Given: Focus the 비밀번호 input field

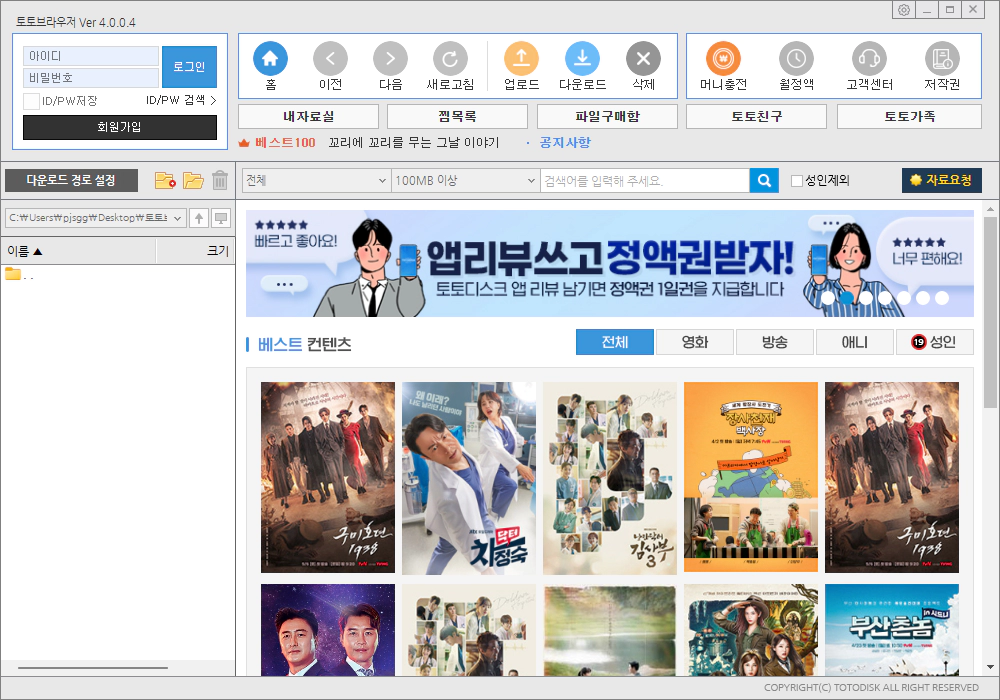Looking at the screenshot, I should (x=91, y=78).
